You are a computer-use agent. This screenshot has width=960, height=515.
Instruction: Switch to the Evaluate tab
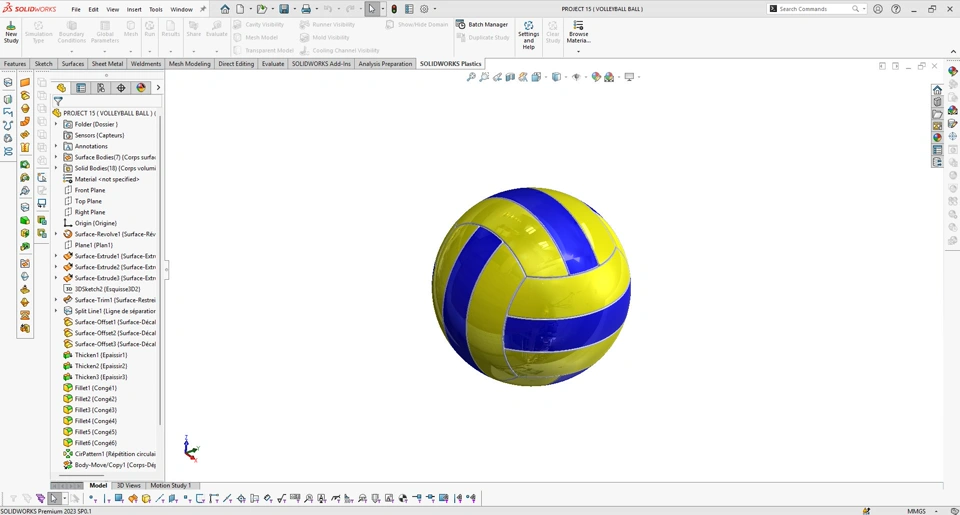273,64
